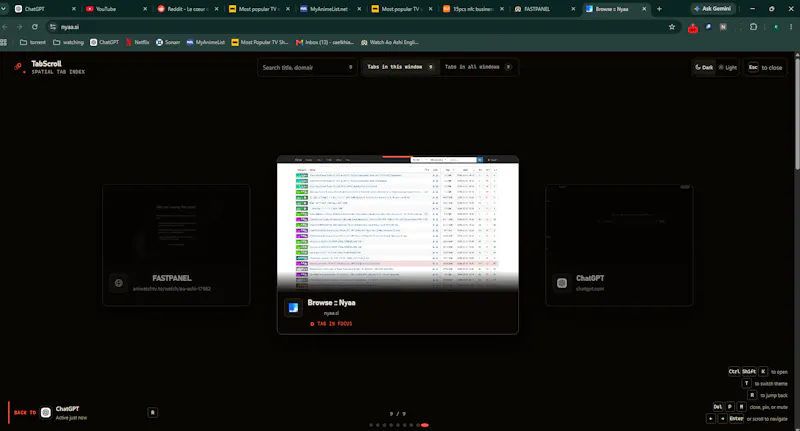Bookmark this page with the star icon
Screen dimensions: 800x431
[x=672, y=27]
